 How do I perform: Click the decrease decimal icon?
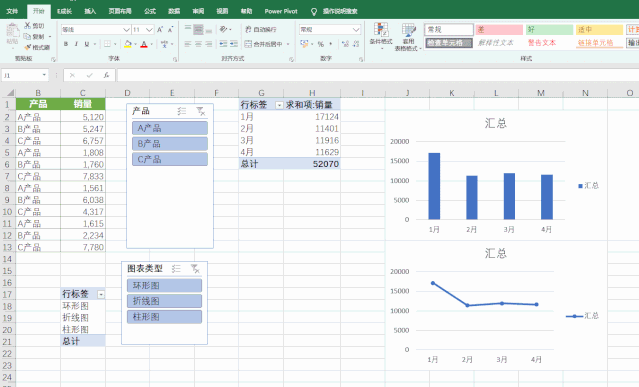pyautogui.click(x=356, y=44)
